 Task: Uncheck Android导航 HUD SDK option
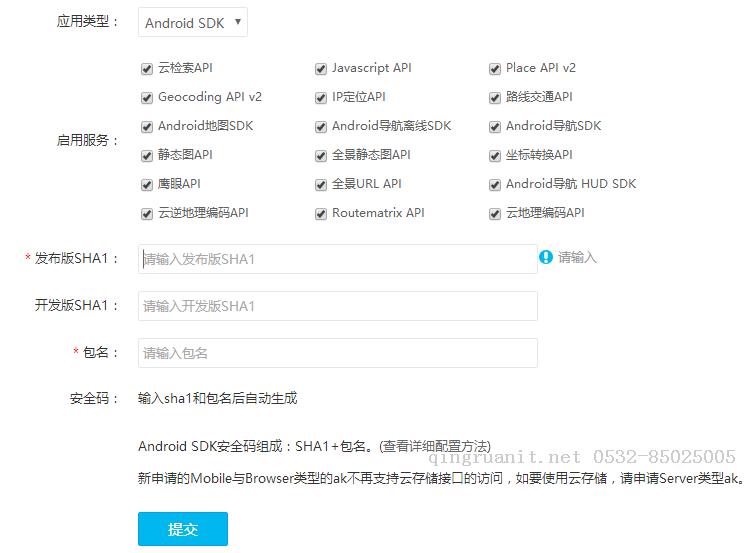pos(495,185)
